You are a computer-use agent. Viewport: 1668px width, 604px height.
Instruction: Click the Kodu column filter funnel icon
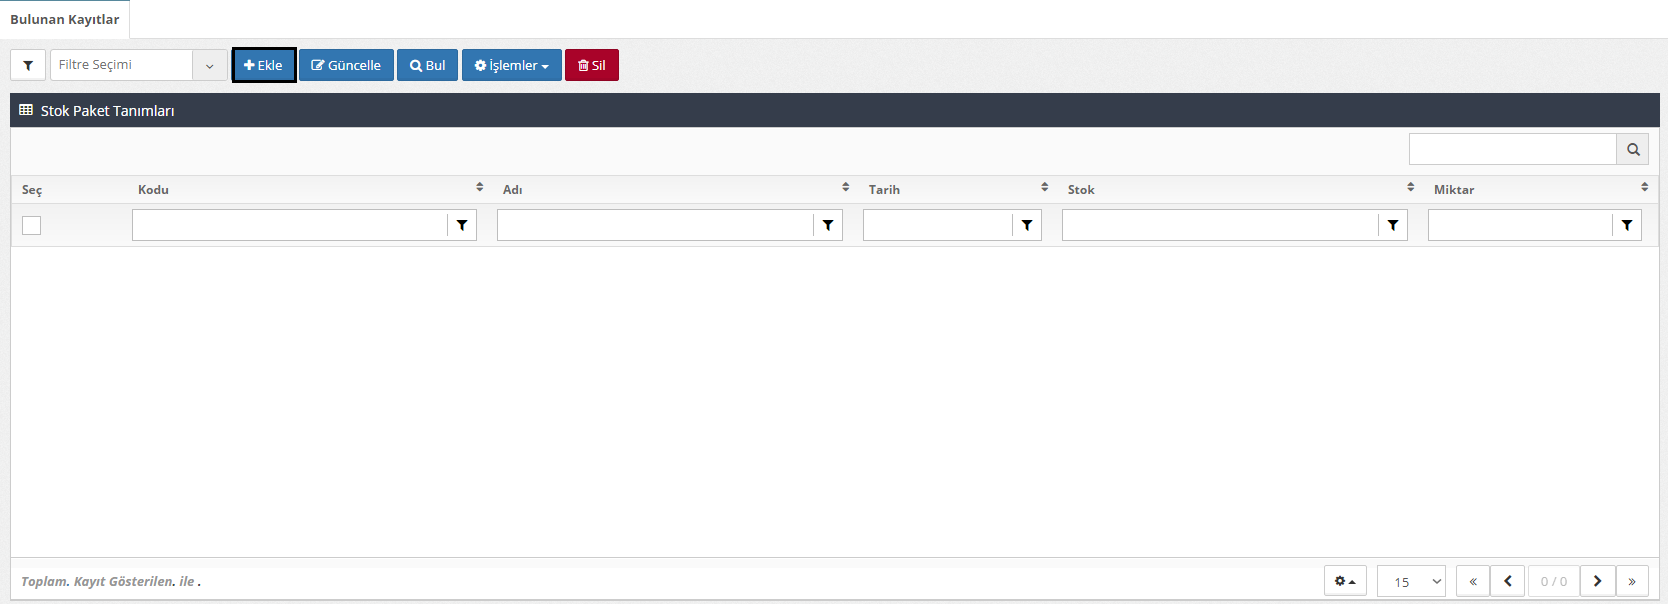coord(462,225)
